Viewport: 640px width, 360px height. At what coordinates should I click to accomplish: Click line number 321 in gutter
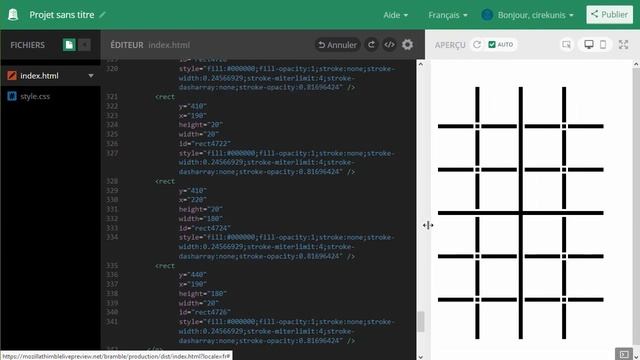[111, 97]
